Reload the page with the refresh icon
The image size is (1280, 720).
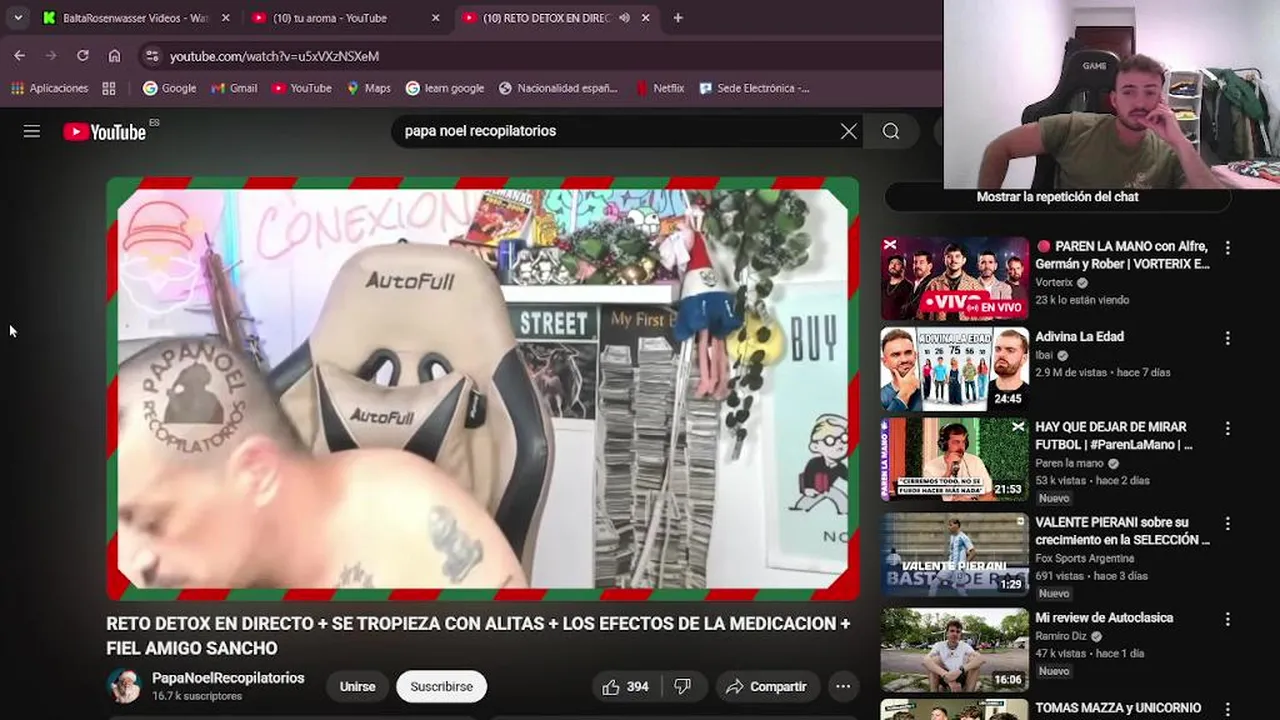pyautogui.click(x=83, y=56)
